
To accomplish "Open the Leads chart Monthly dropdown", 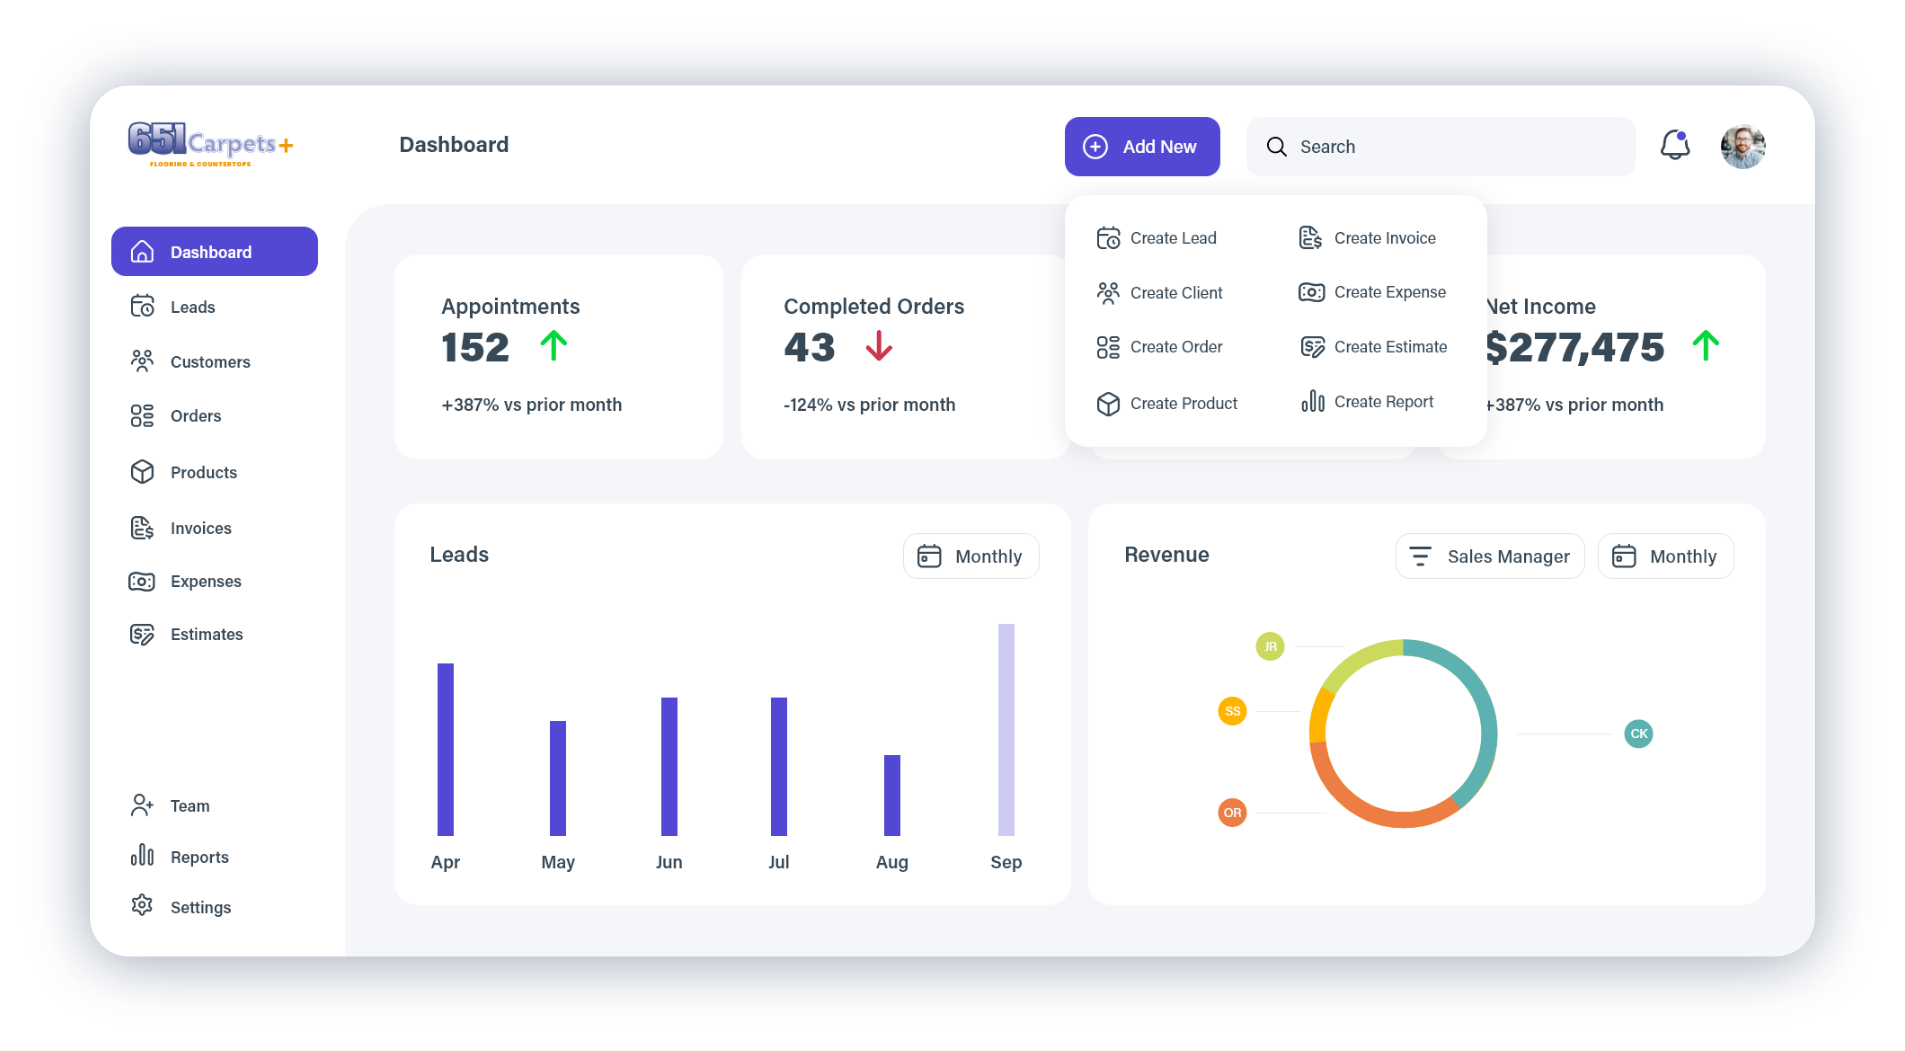I will tap(971, 556).
